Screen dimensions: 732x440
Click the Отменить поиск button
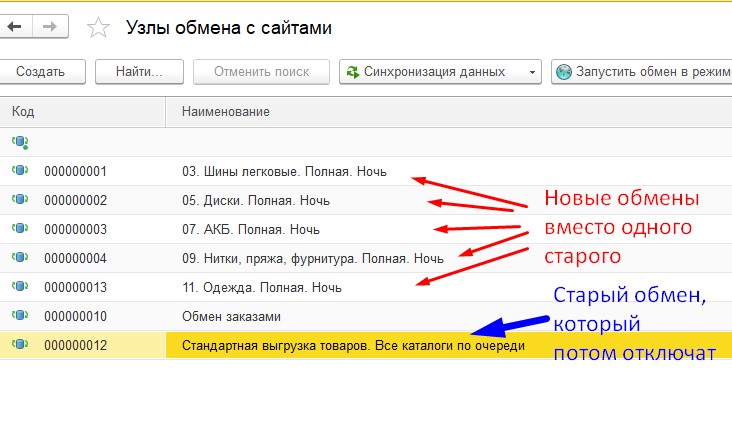[x=260, y=72]
